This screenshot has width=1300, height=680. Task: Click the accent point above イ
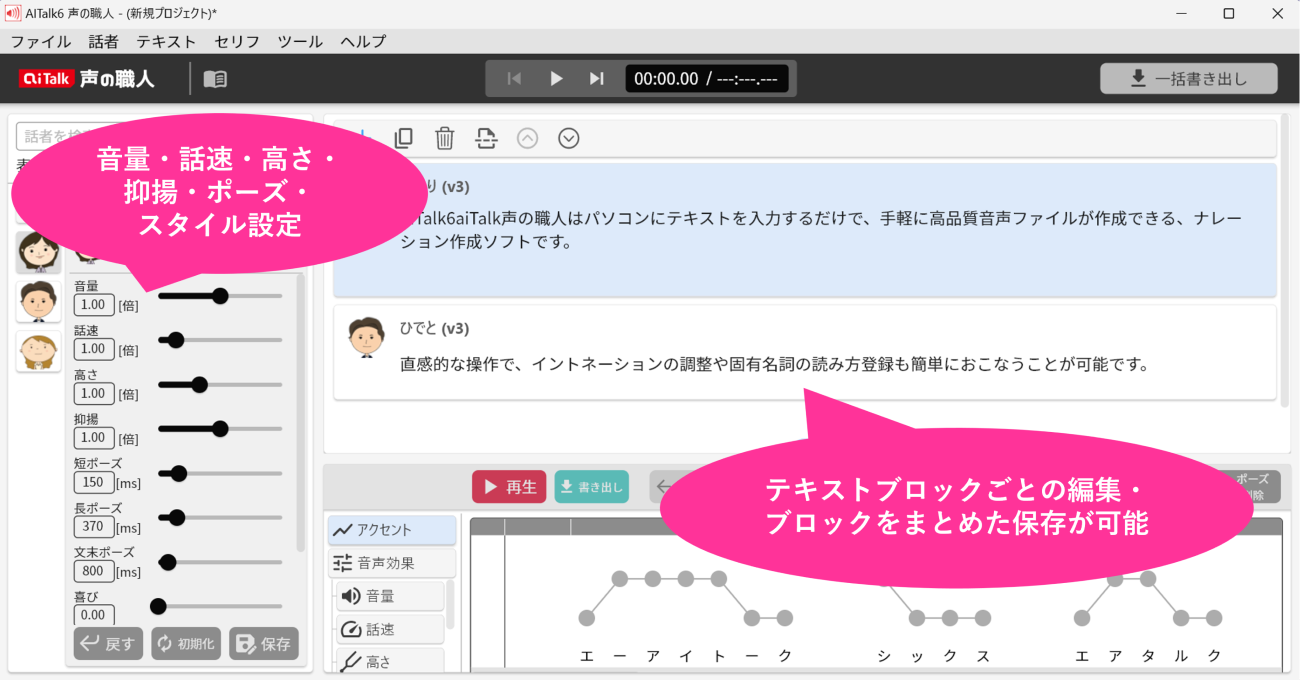685,578
